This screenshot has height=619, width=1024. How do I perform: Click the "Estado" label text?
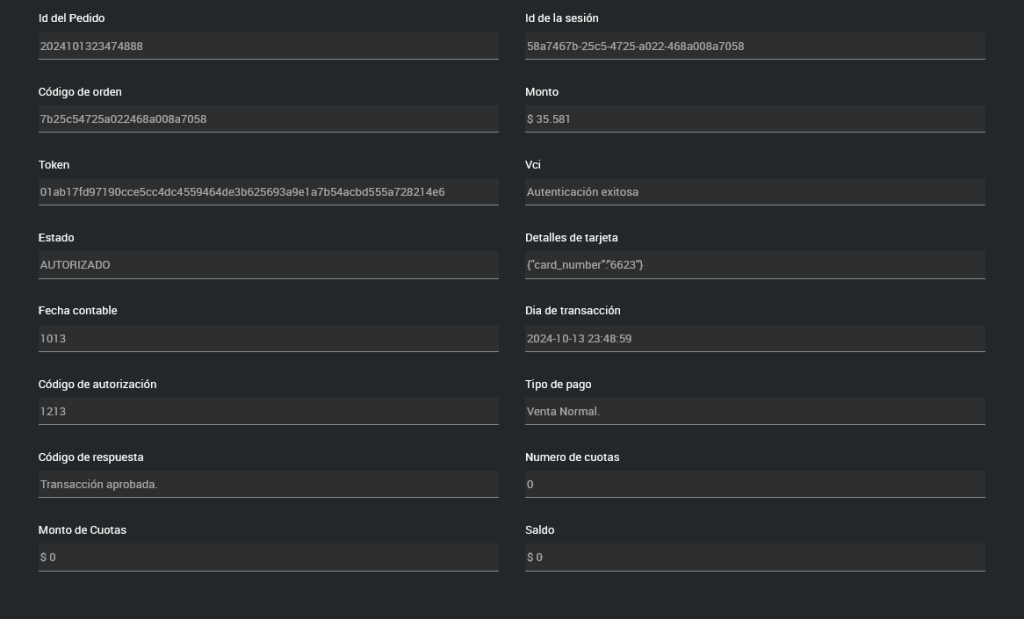[x=56, y=238]
